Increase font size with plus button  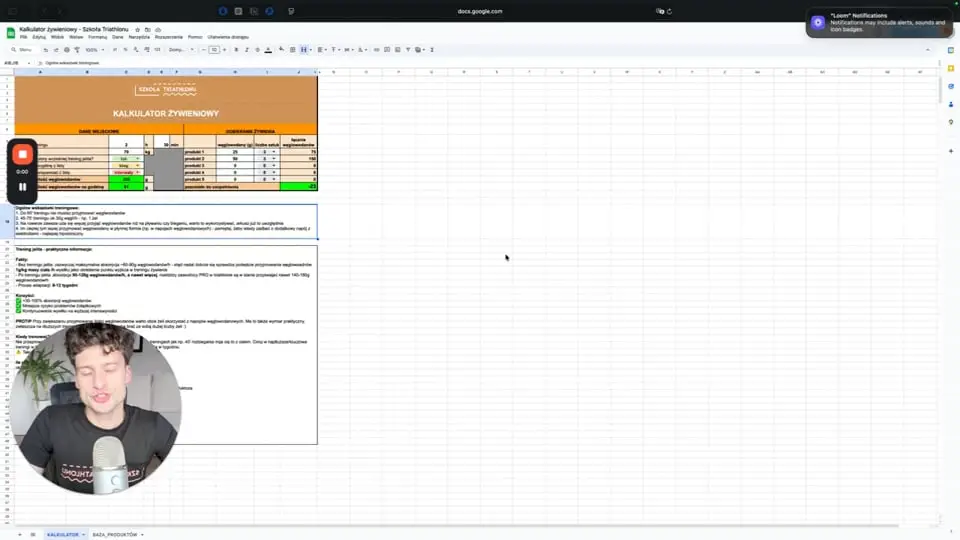click(224, 50)
